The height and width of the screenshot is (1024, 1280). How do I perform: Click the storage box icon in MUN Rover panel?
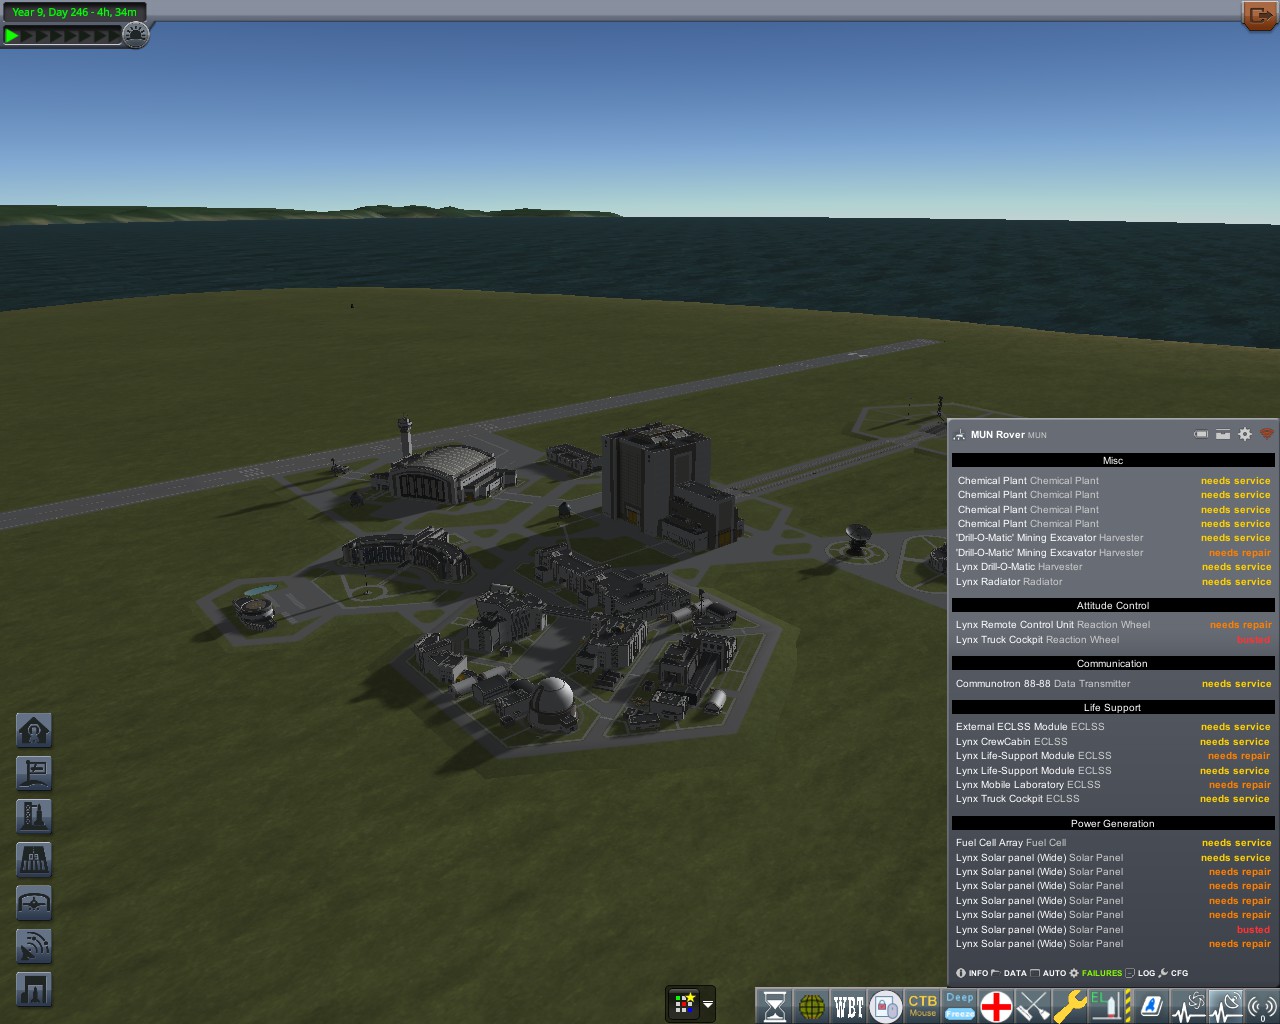click(1223, 434)
